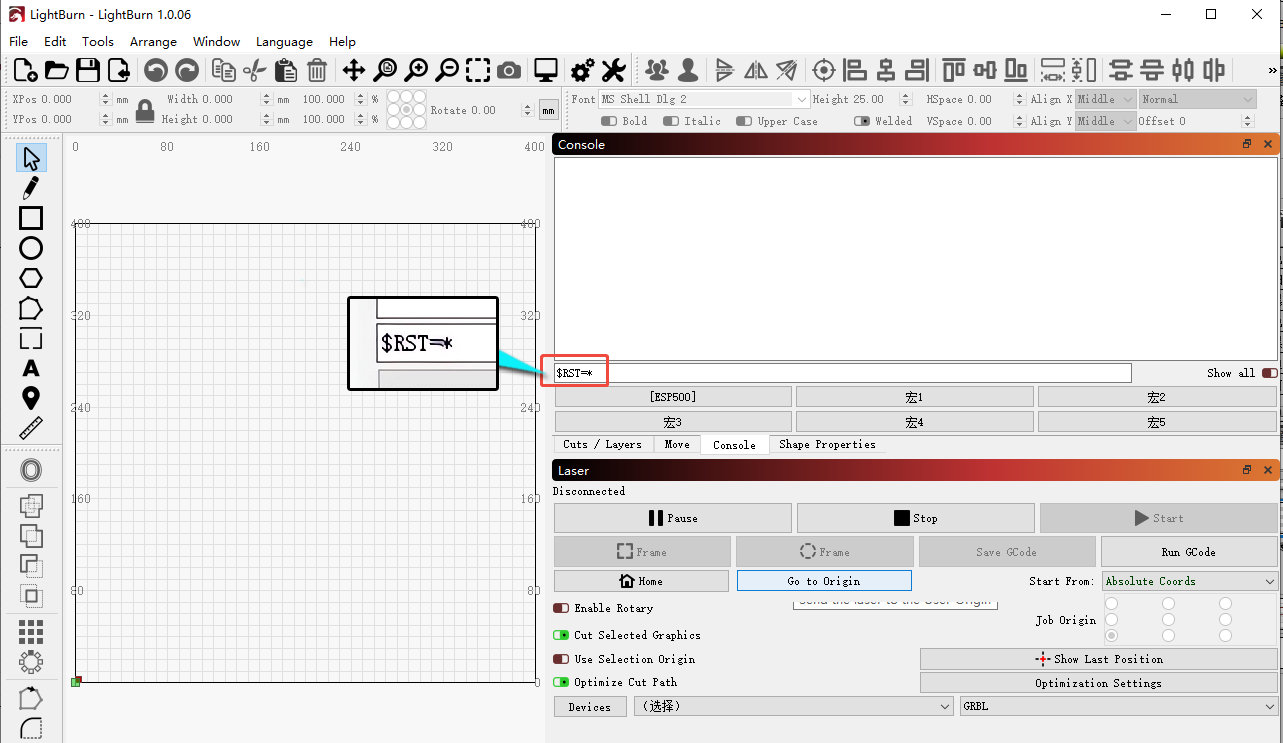Click the Home button
1283x743 pixels.
tap(641, 581)
